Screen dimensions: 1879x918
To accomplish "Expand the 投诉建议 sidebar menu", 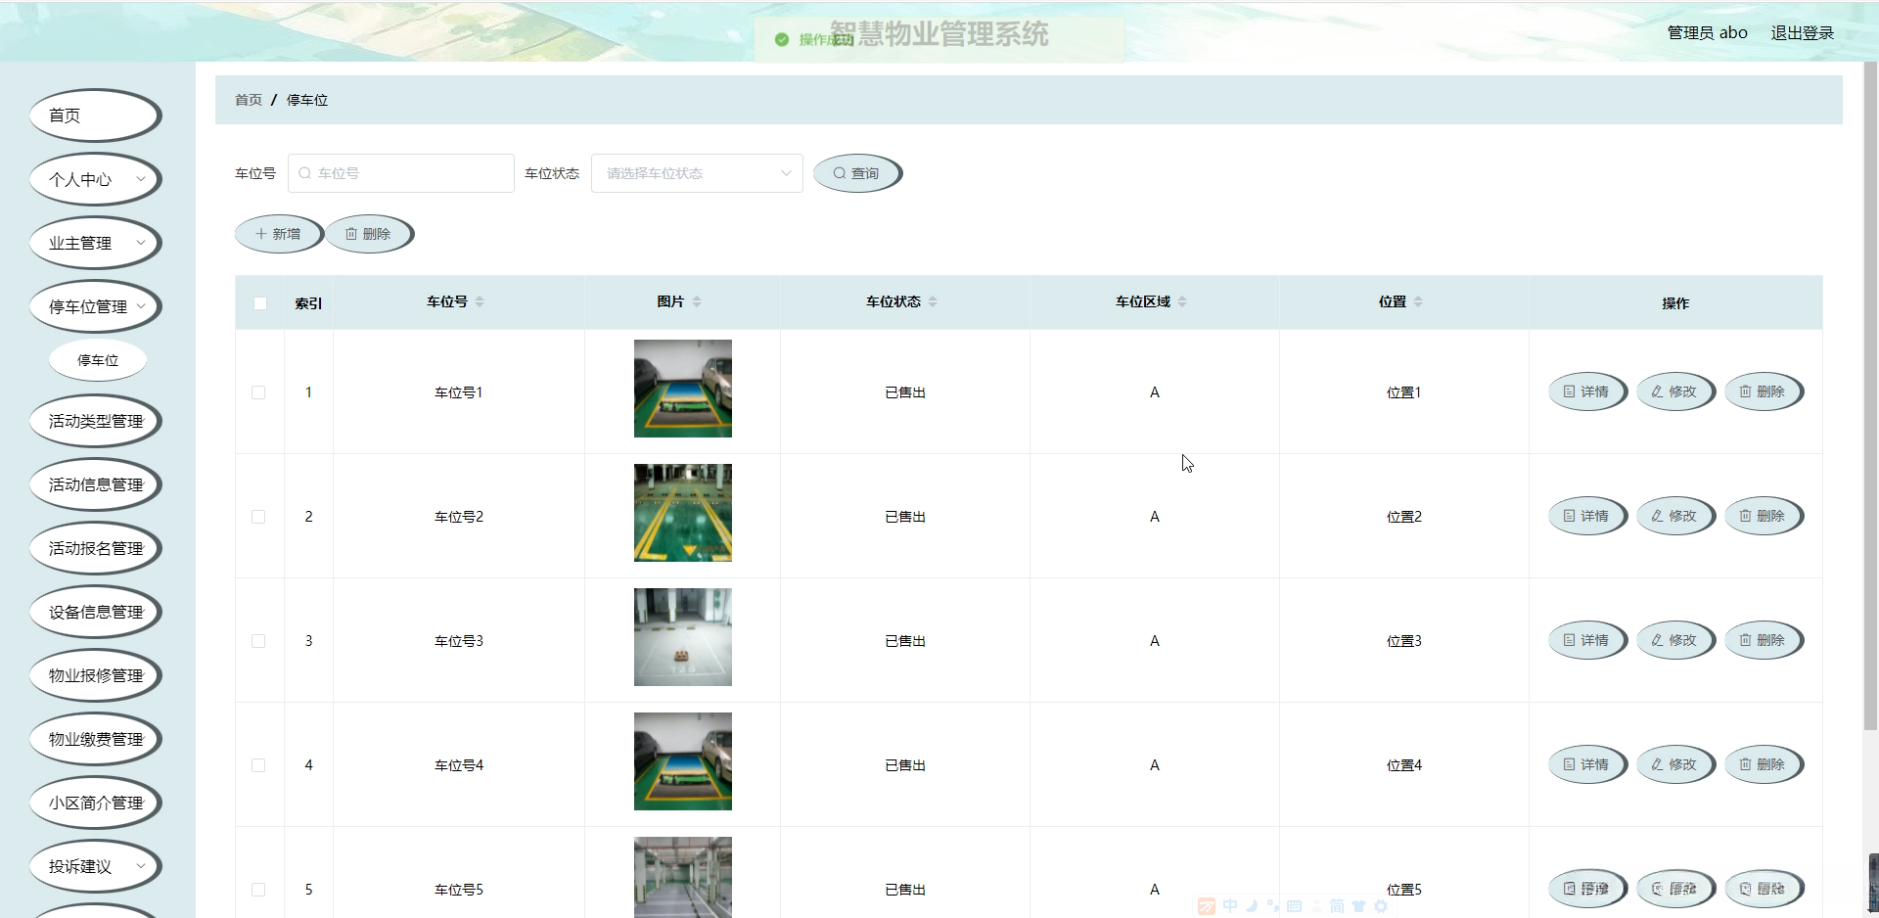I will (x=96, y=867).
